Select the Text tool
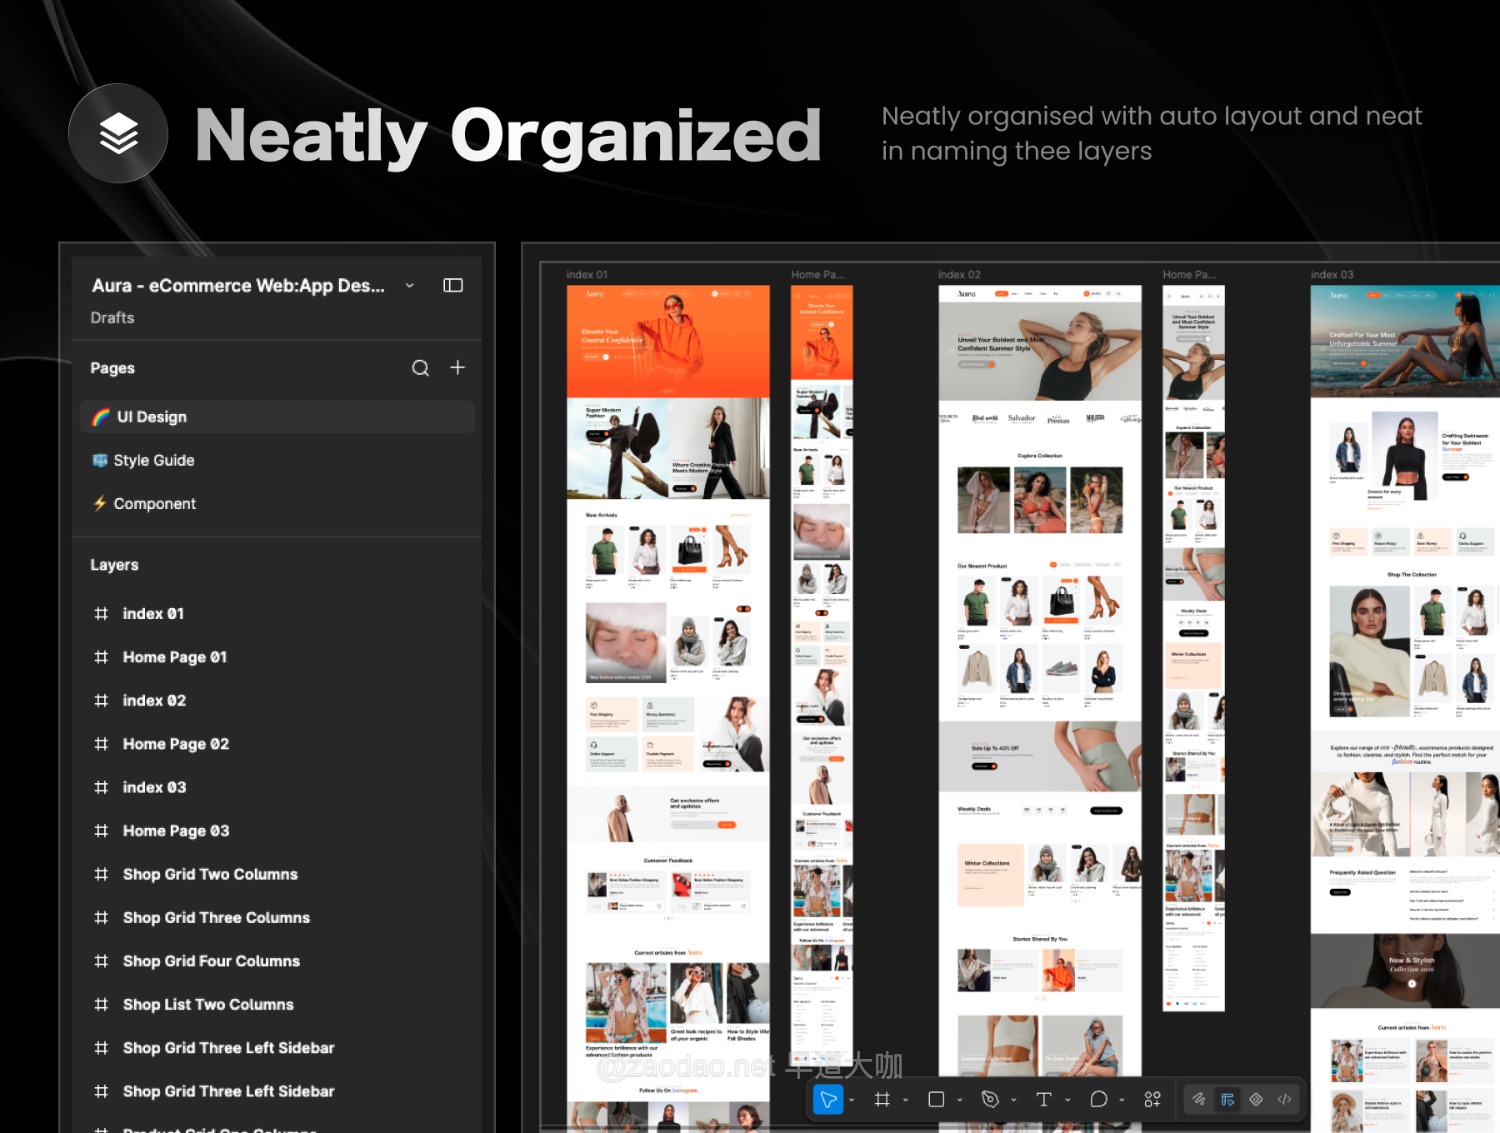 [1044, 1100]
